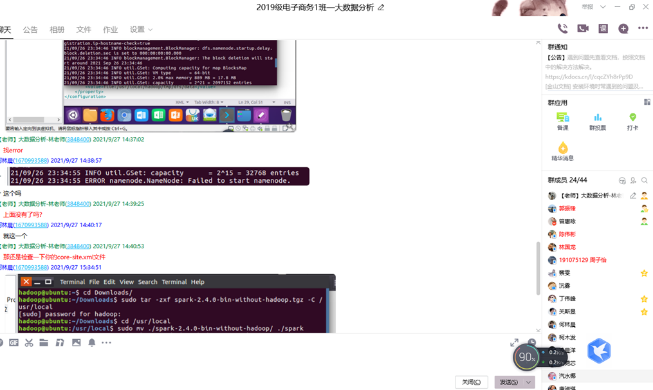Select the teacher 大数据分析 member row

pyautogui.click(x=598, y=195)
